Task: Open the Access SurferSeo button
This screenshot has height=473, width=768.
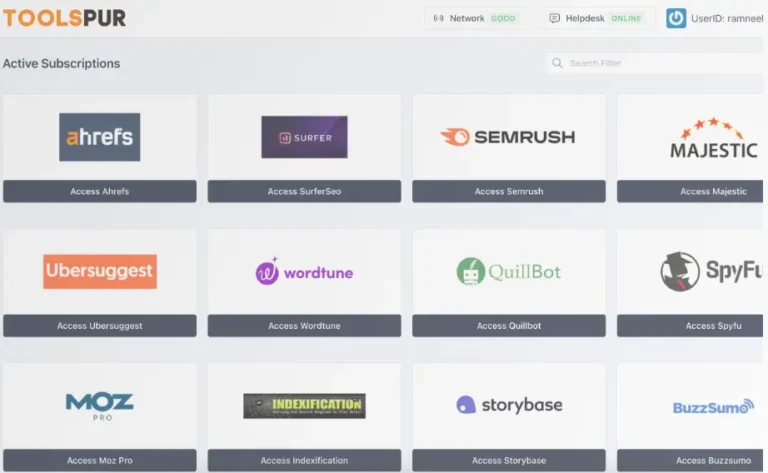Action: [x=304, y=191]
